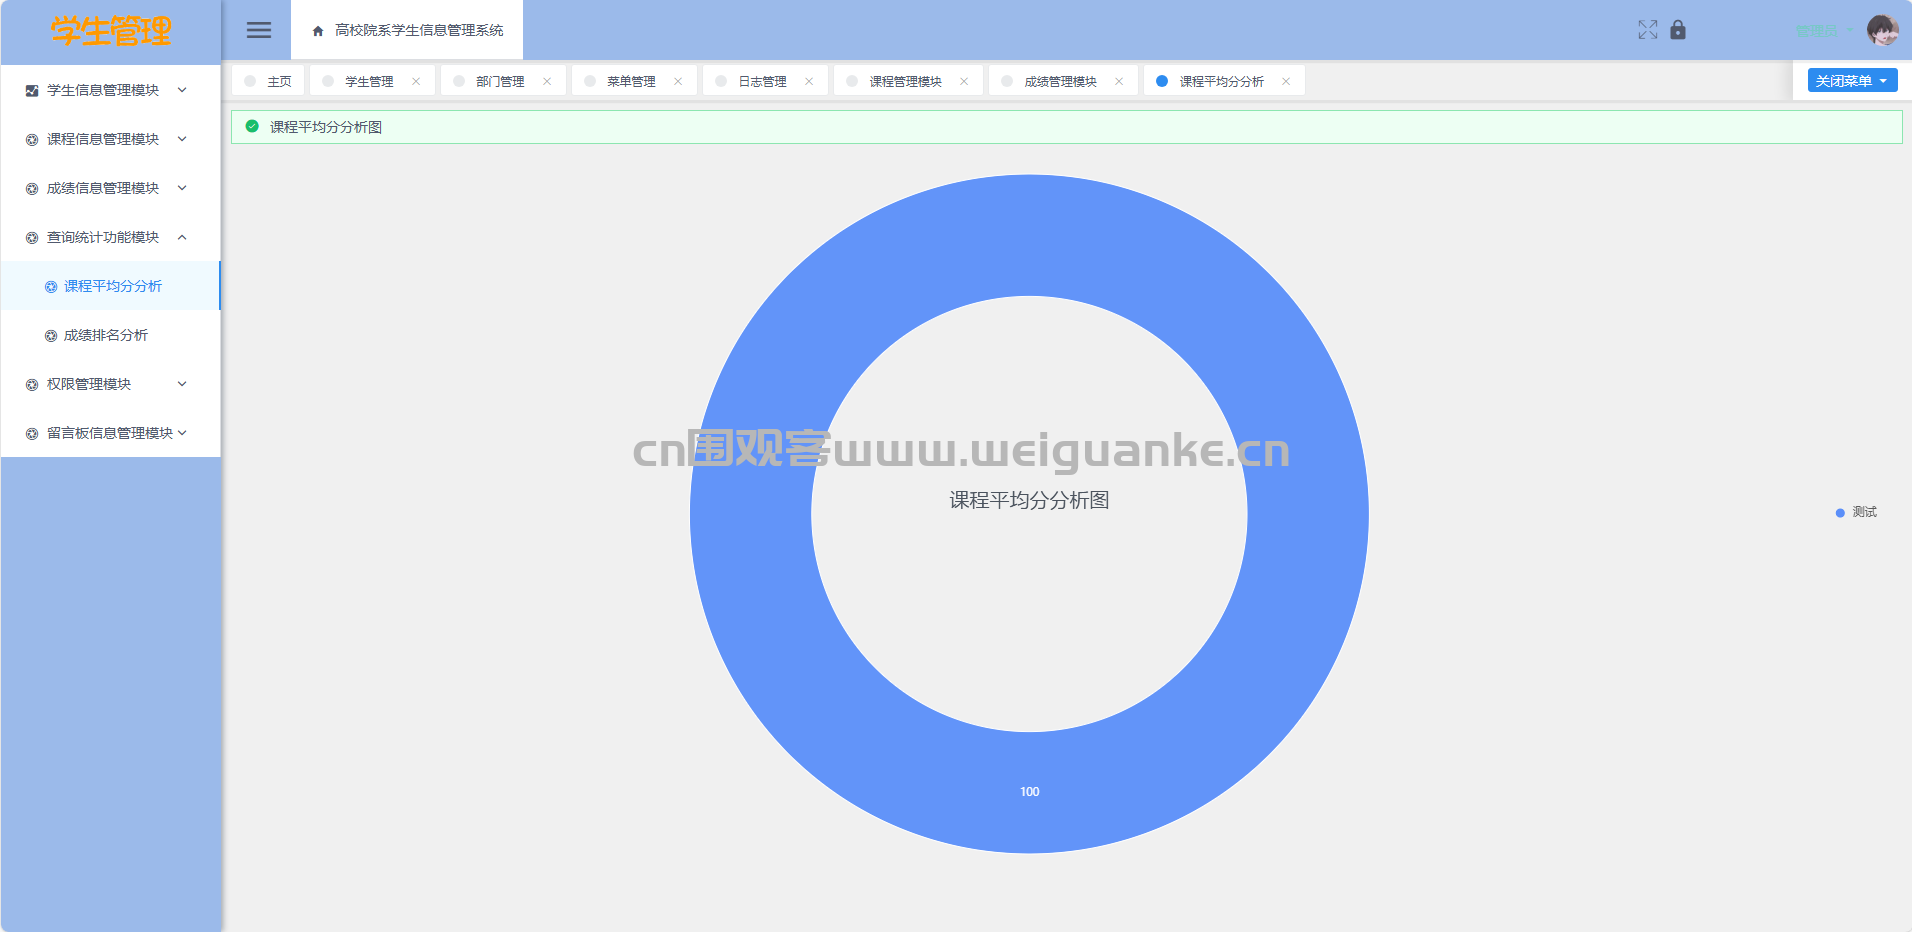The image size is (1912, 932).
Task: Toggle fullscreen mode icon
Action: pos(1648,30)
